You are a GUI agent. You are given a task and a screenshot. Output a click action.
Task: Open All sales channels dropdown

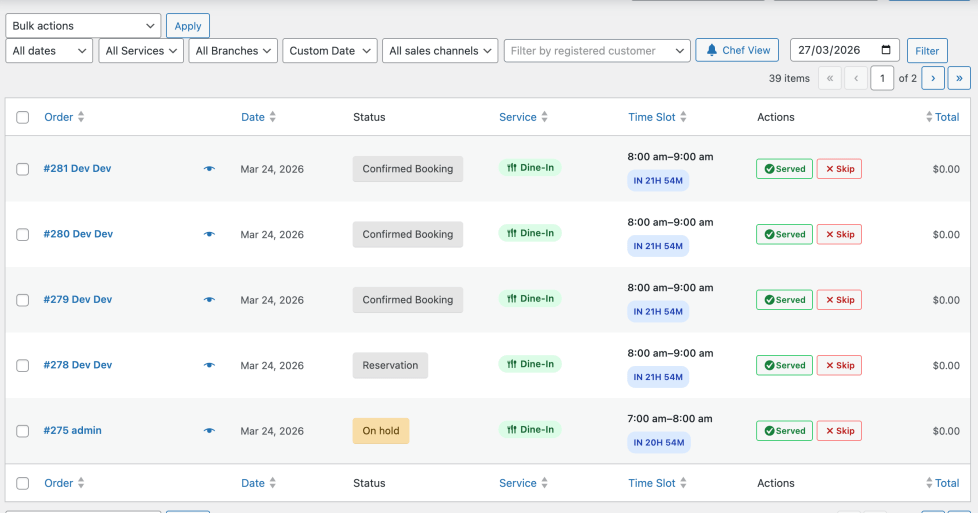pyautogui.click(x=440, y=51)
